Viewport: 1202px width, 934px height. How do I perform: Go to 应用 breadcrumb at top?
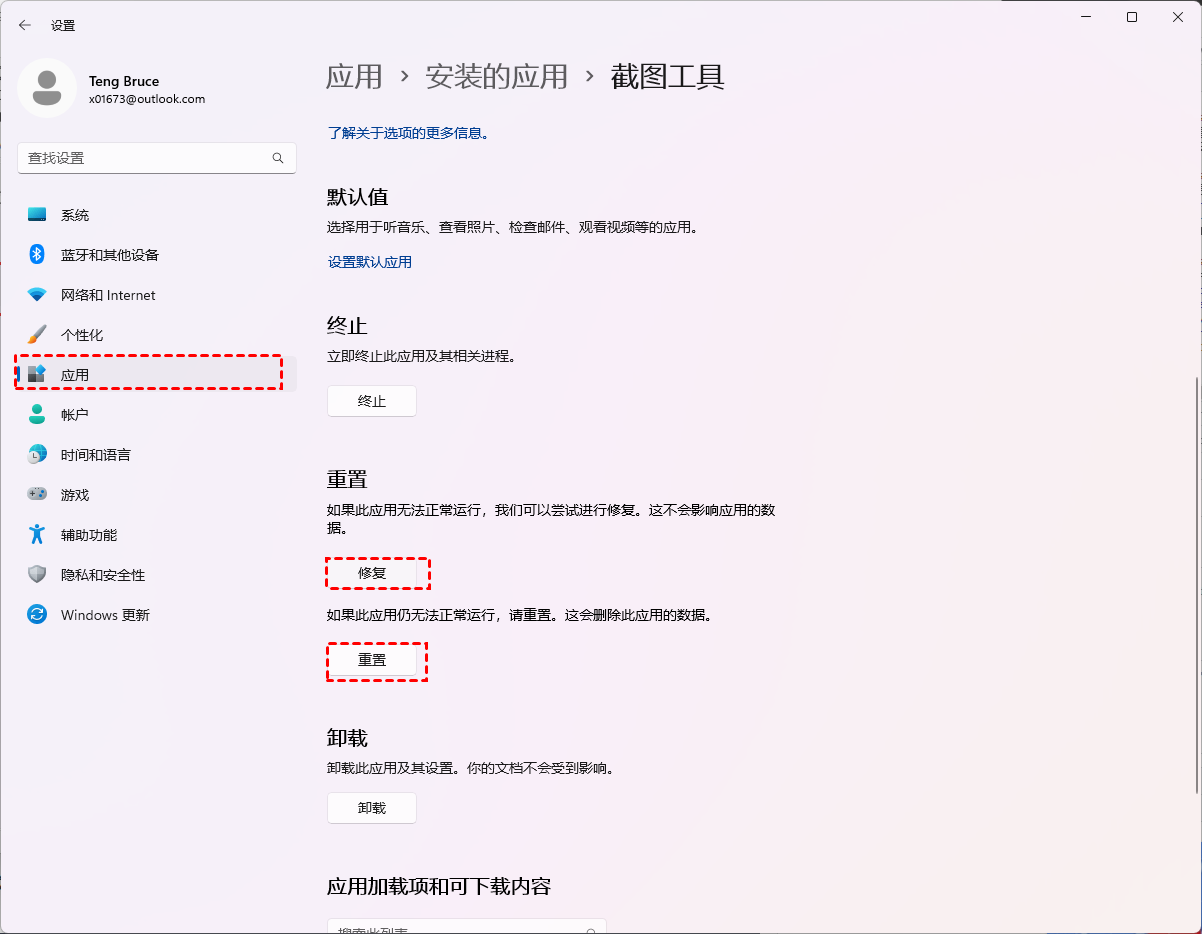tap(355, 77)
